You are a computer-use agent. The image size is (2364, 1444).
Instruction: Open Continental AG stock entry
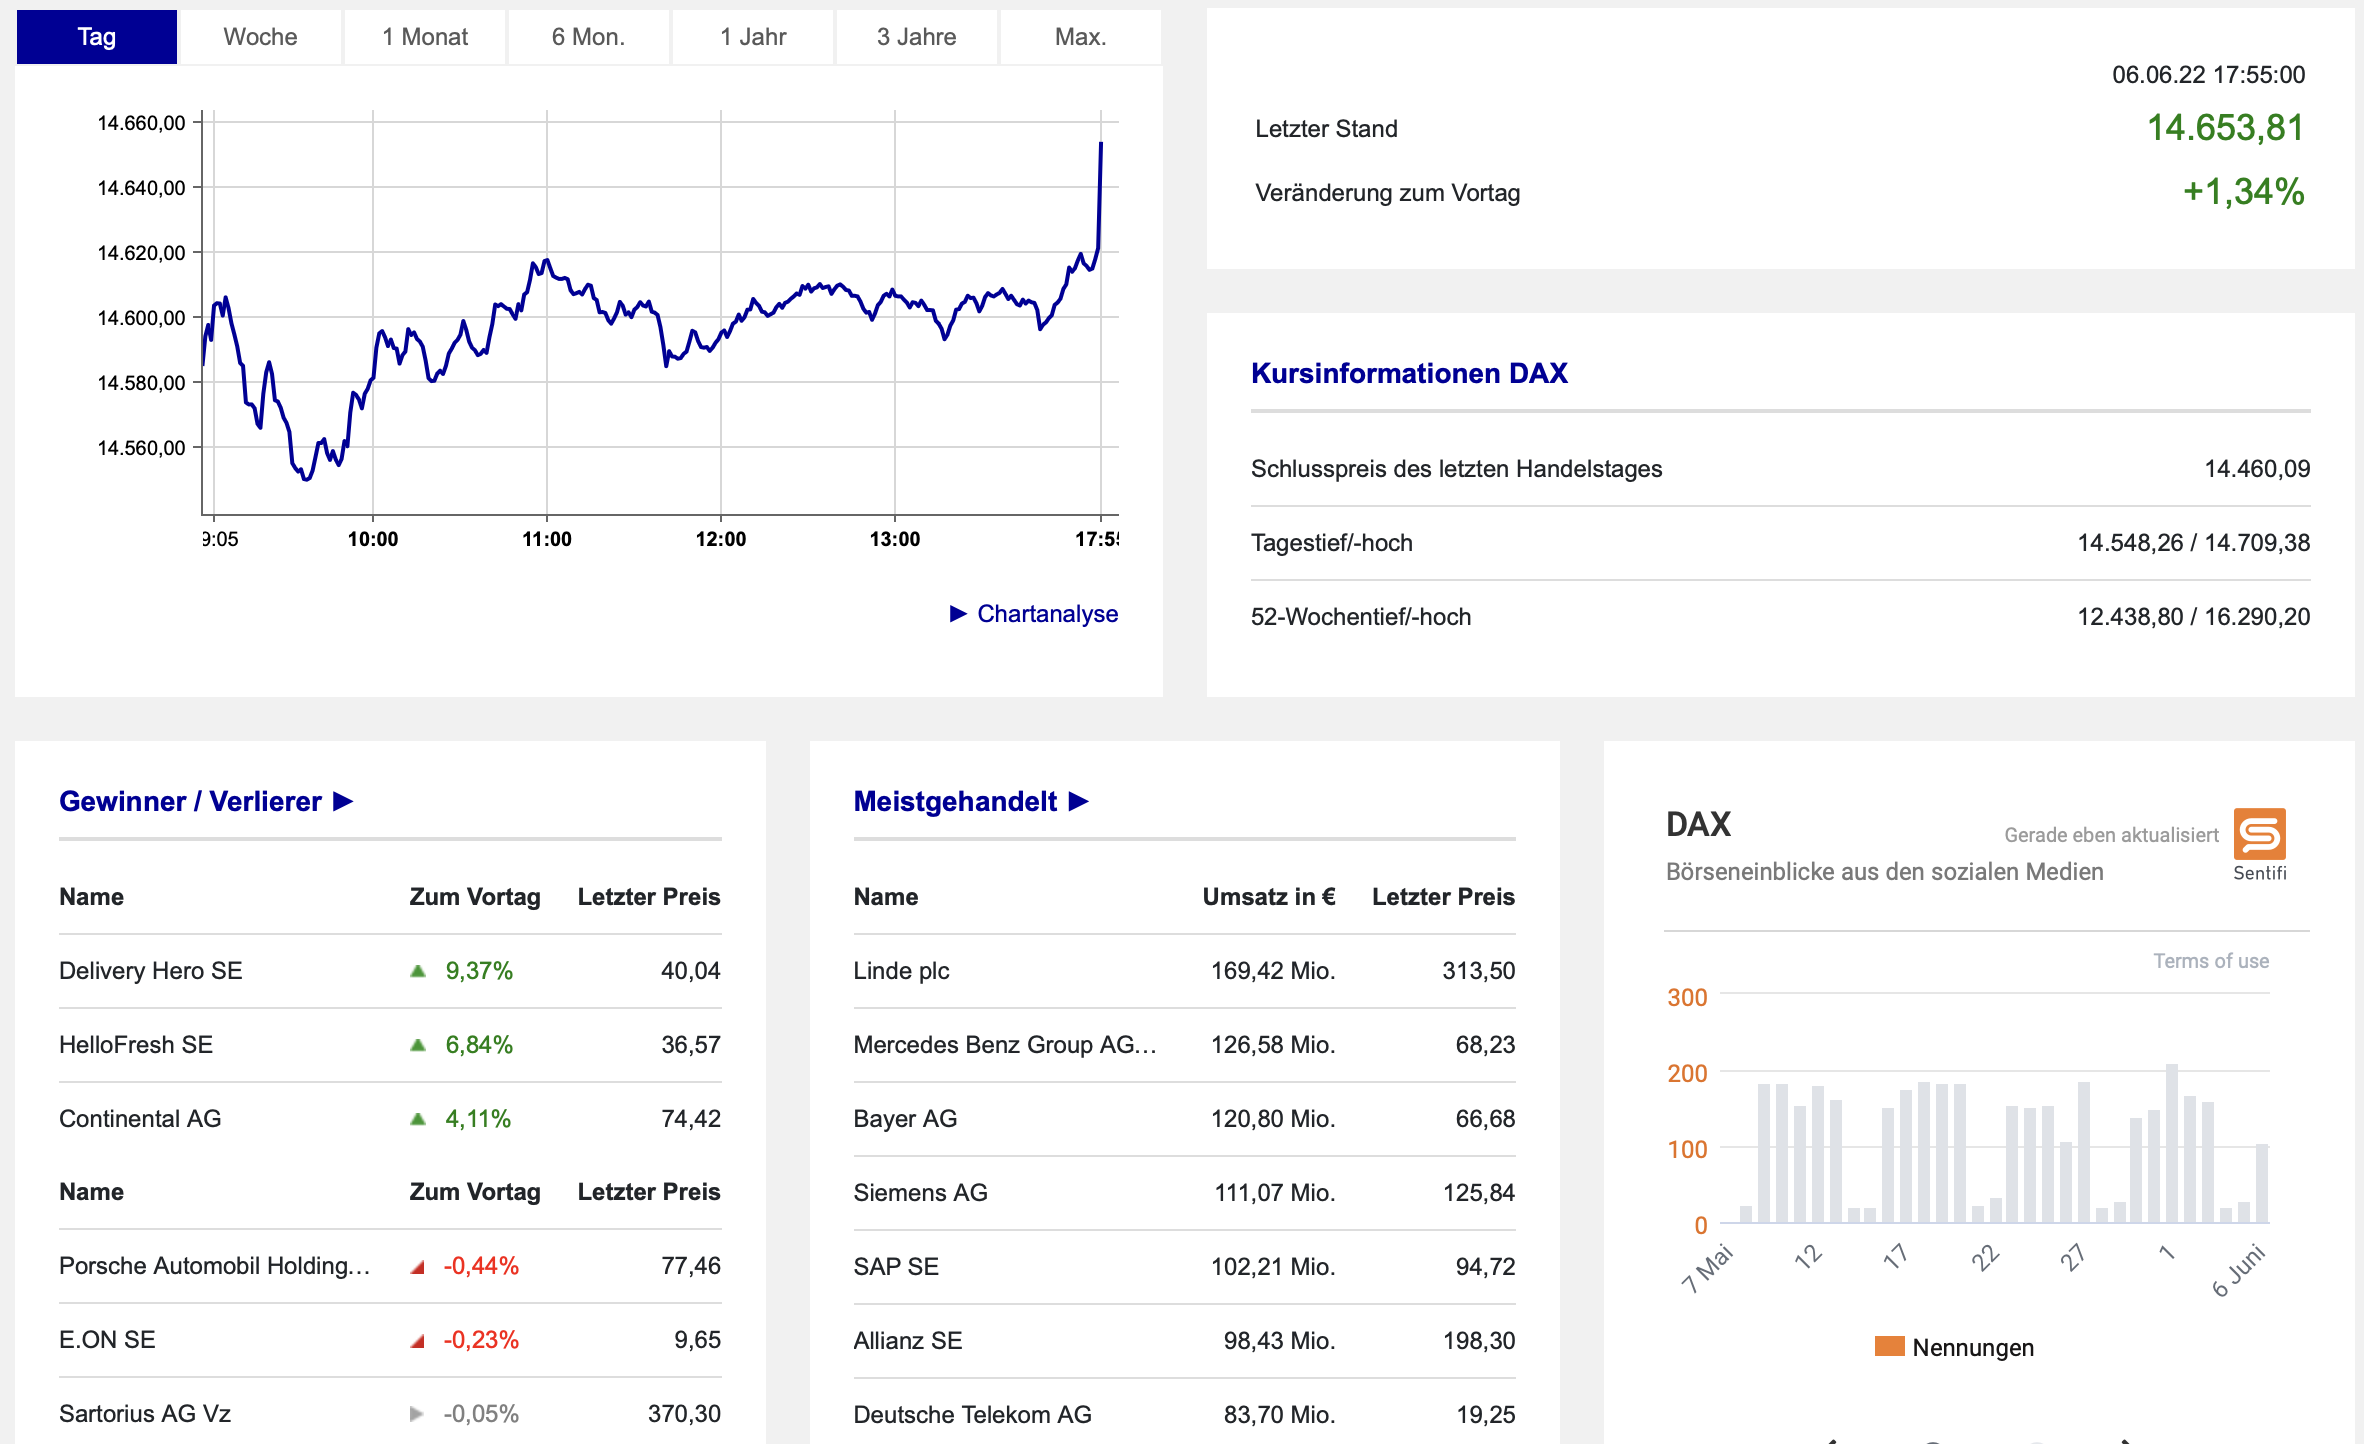pyautogui.click(x=140, y=1119)
